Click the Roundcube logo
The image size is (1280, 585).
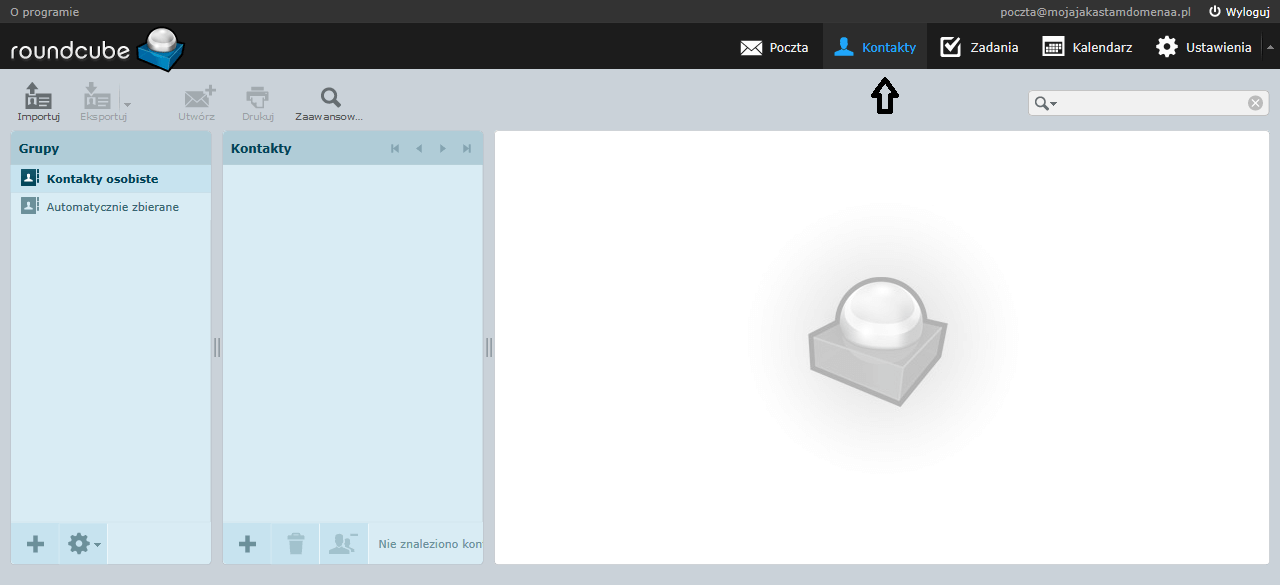pos(97,48)
